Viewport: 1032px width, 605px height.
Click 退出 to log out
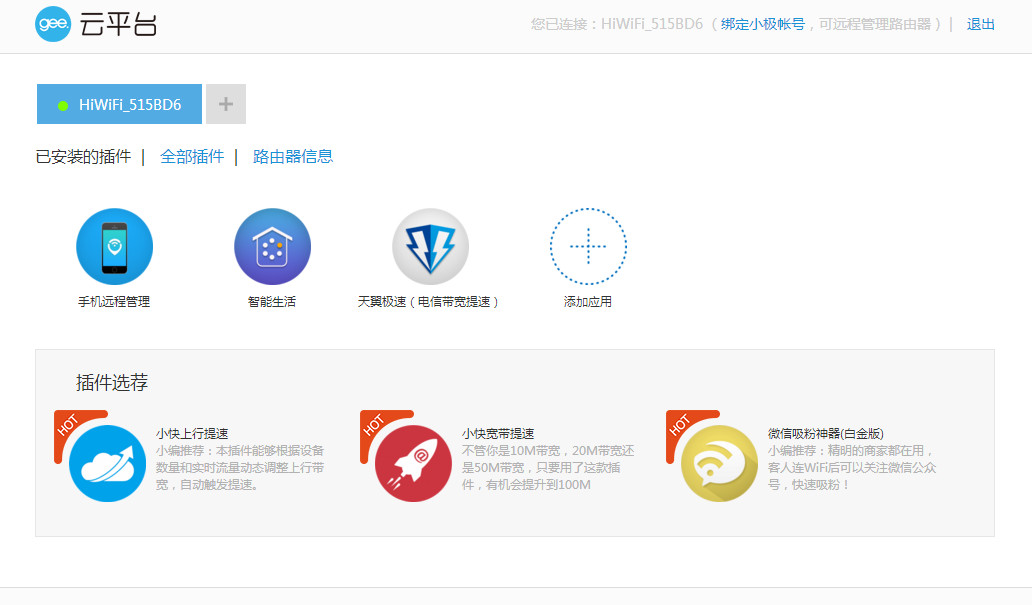pyautogui.click(x=980, y=24)
